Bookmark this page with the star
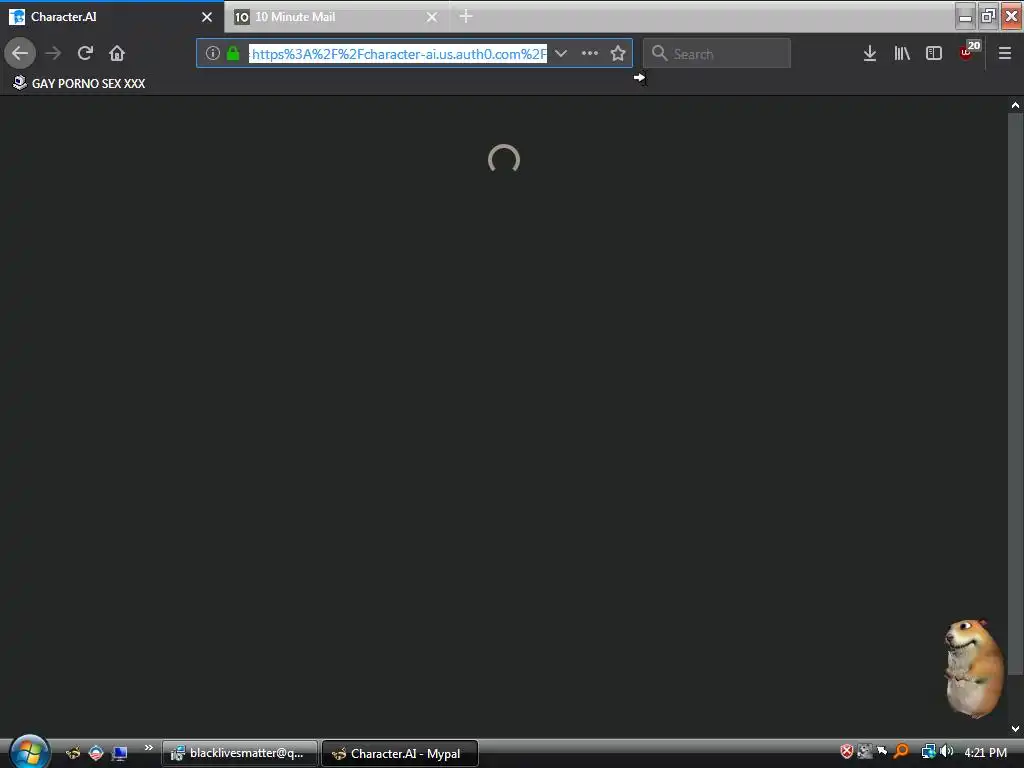The width and height of the screenshot is (1024, 768). 618,53
